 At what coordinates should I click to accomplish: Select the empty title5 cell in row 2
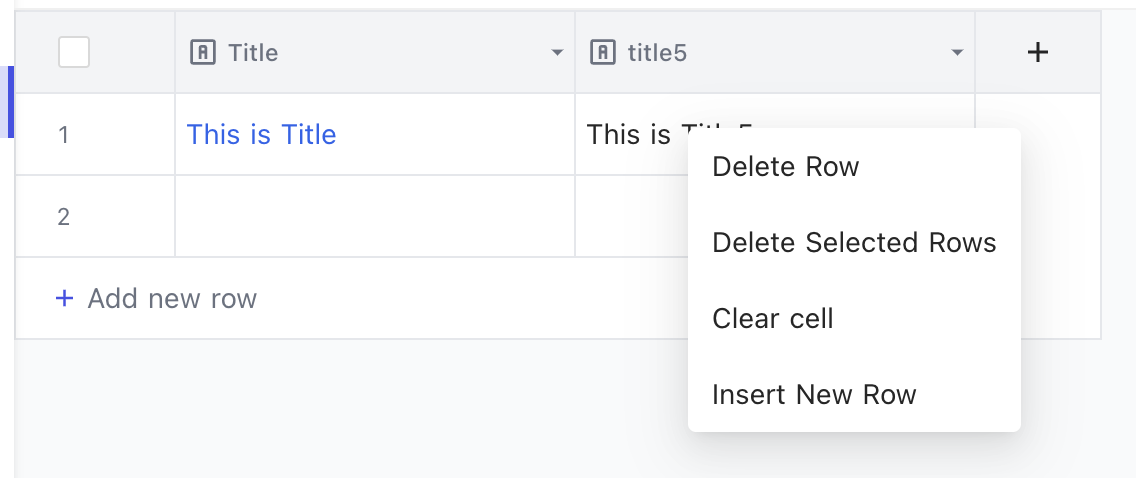point(630,216)
